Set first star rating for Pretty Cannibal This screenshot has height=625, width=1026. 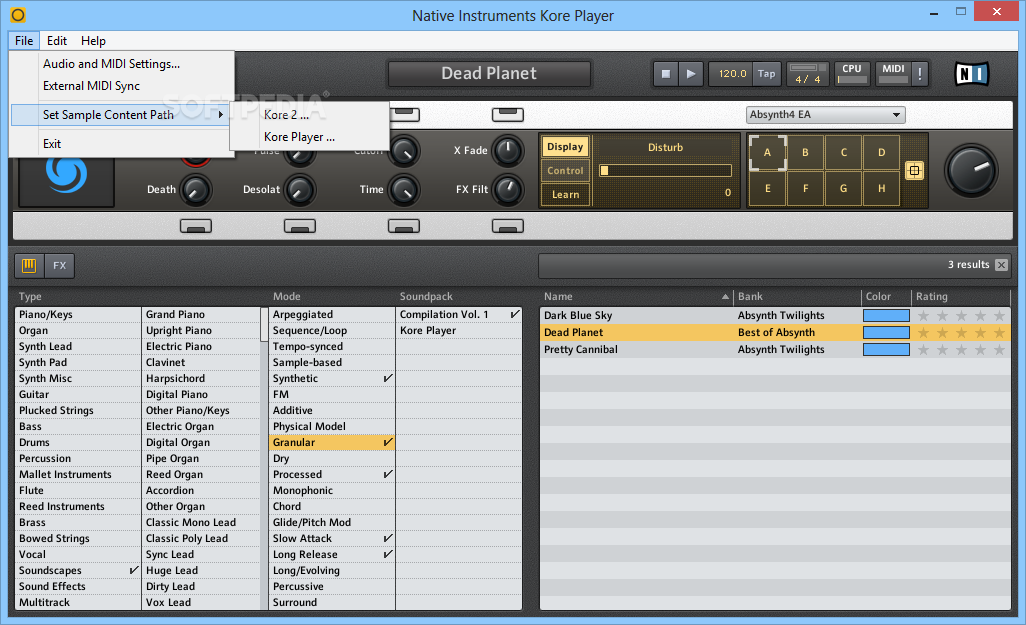[923, 349]
